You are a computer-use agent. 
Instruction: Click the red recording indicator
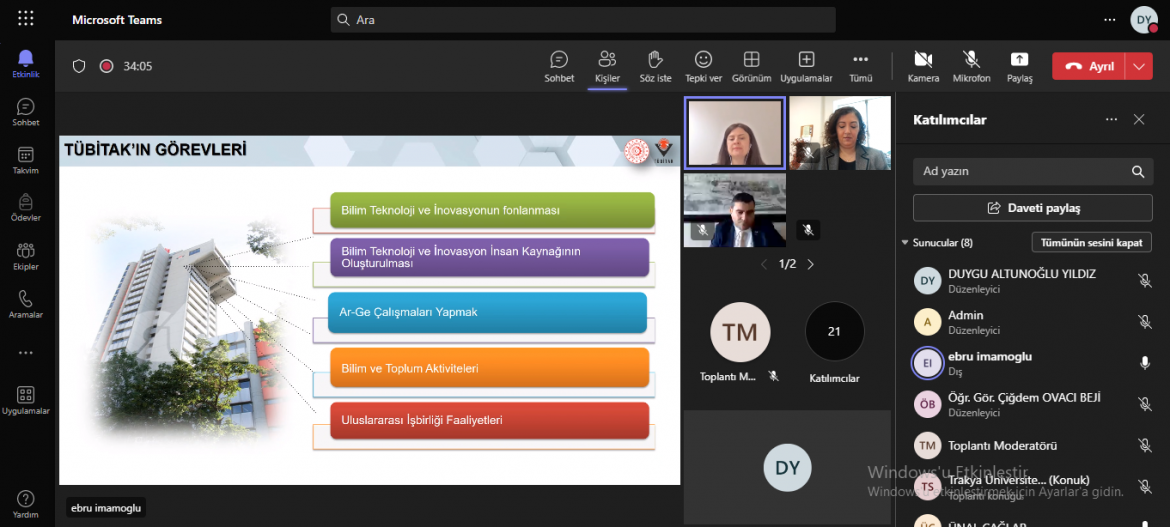click(106, 66)
